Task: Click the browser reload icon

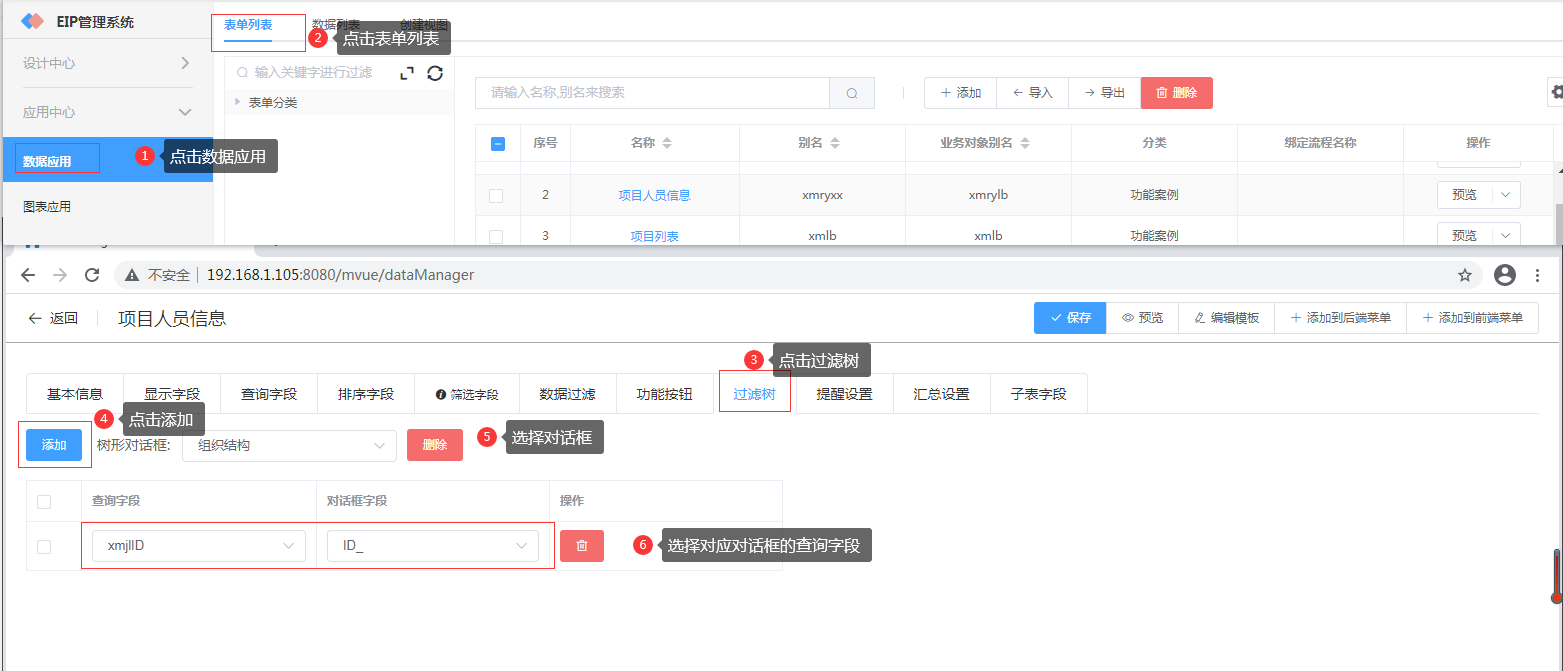Action: coord(92,275)
